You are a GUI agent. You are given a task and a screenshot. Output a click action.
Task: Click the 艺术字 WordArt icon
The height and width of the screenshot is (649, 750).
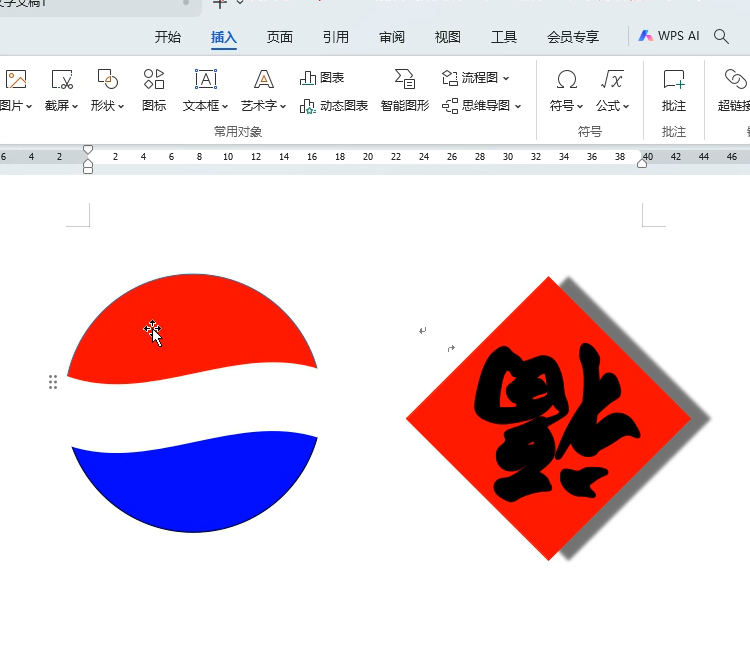pos(264,79)
